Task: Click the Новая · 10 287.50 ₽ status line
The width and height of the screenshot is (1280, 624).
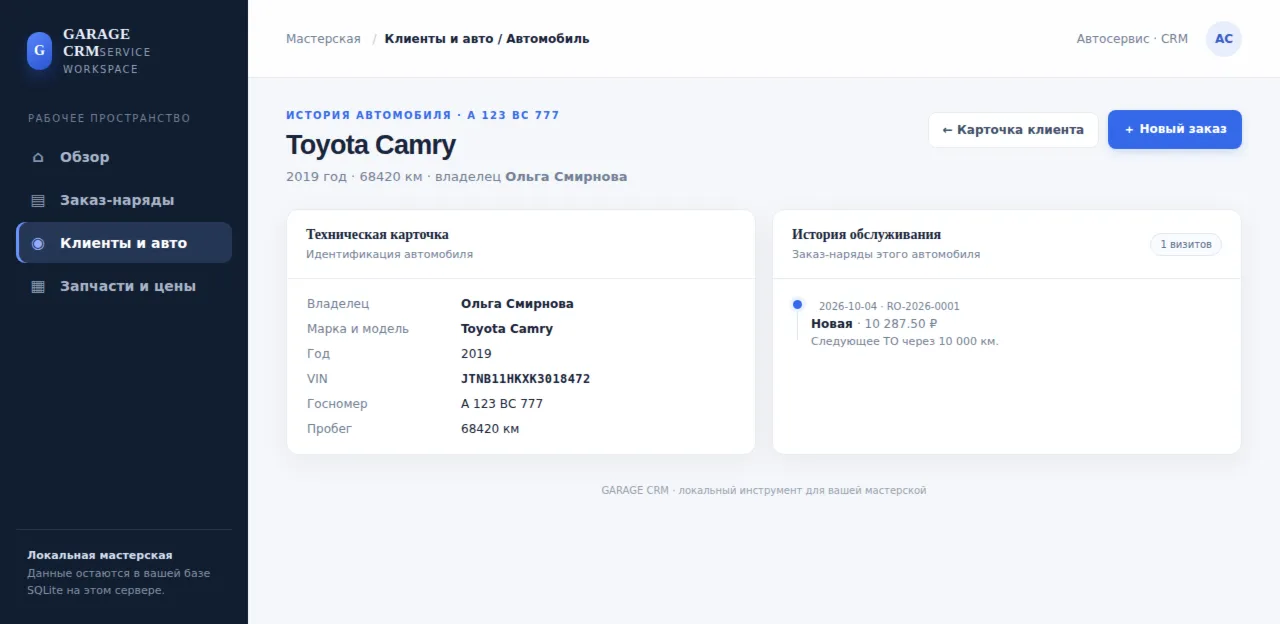Action: click(874, 324)
